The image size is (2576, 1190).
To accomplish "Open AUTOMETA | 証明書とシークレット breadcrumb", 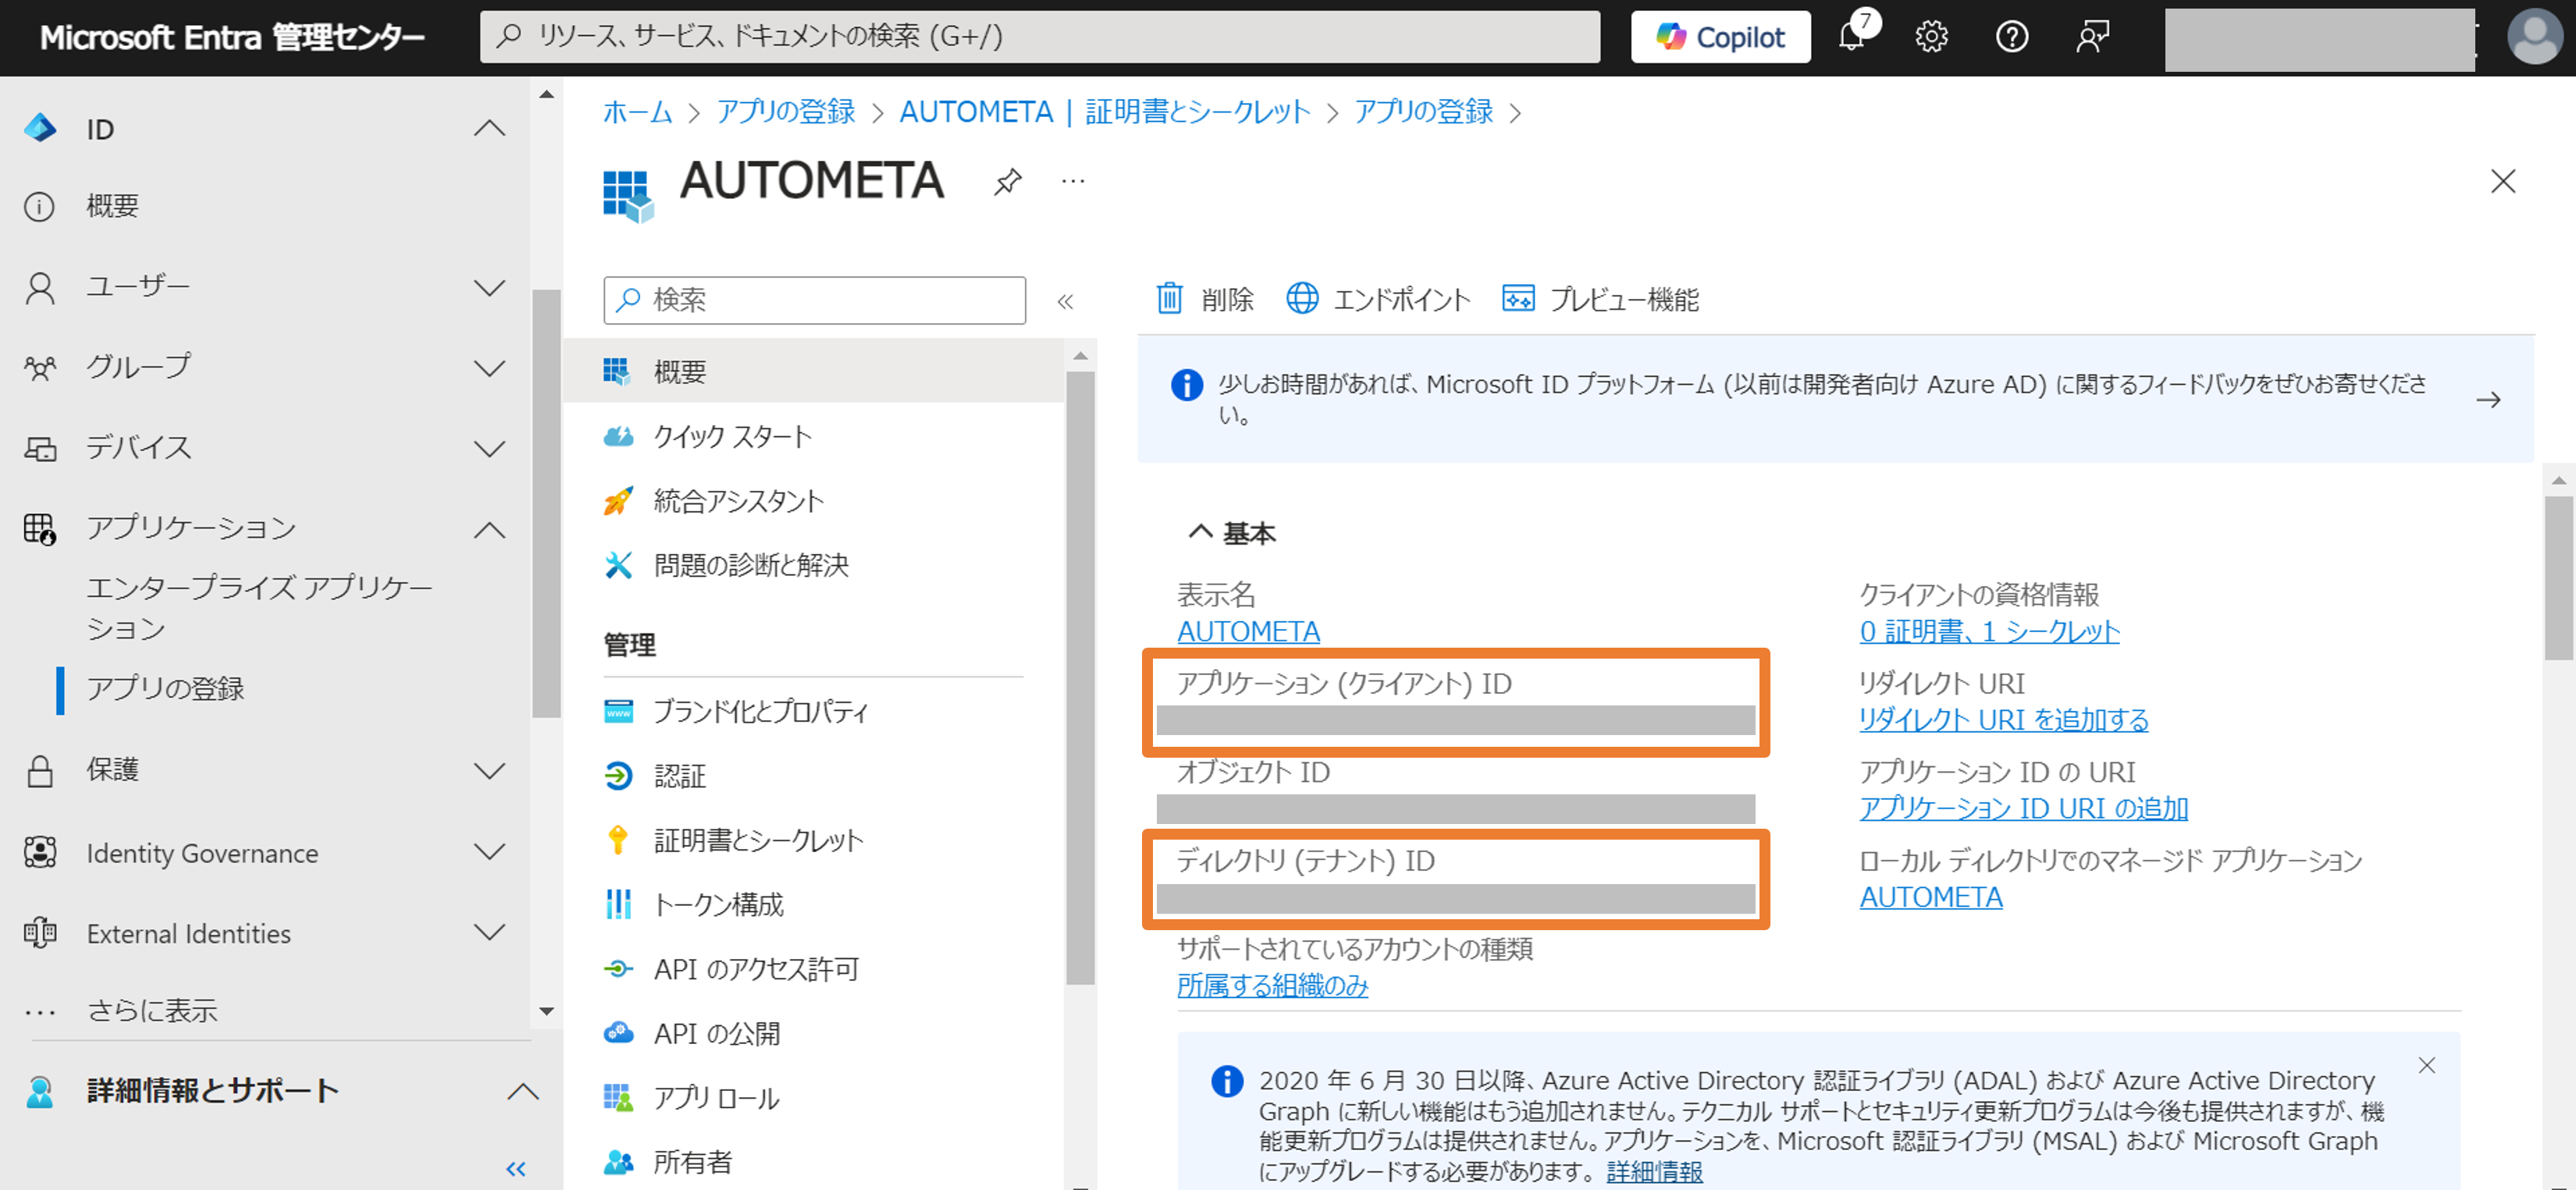I will tap(1104, 112).
